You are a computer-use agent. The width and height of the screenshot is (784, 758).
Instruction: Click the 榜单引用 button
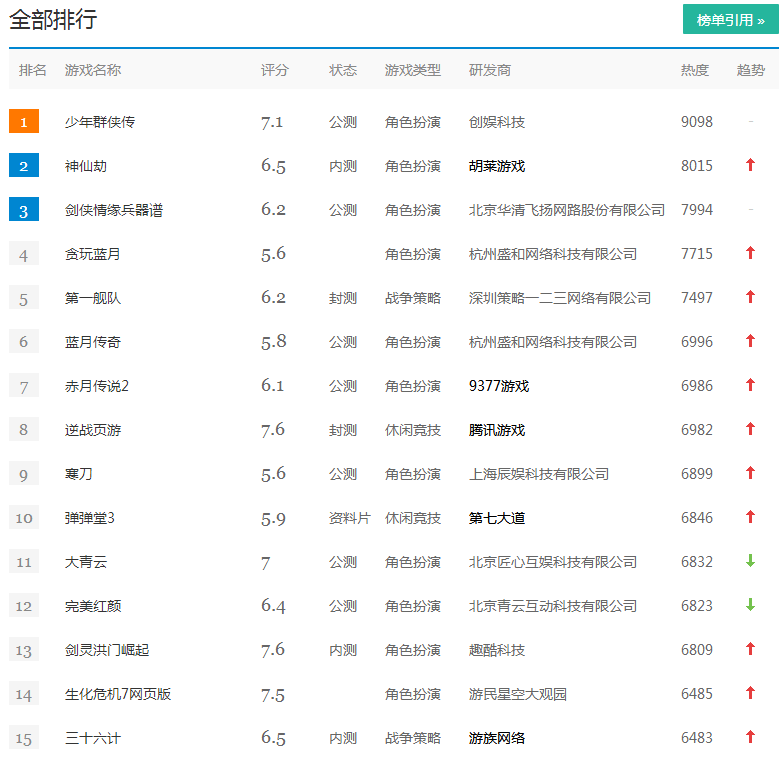(730, 20)
